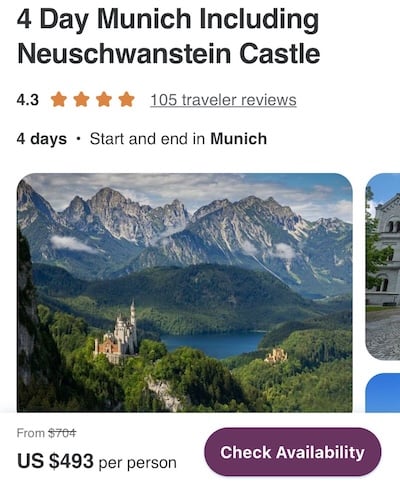Click the yellow Hohenschwangau castle in the photo
The image size is (400, 483).
[276, 355]
